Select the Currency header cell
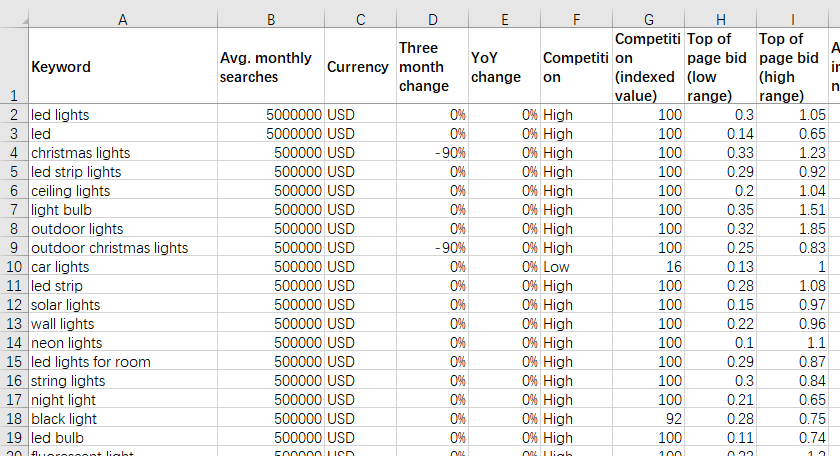Screen dimensions: 840x456 pos(358,67)
